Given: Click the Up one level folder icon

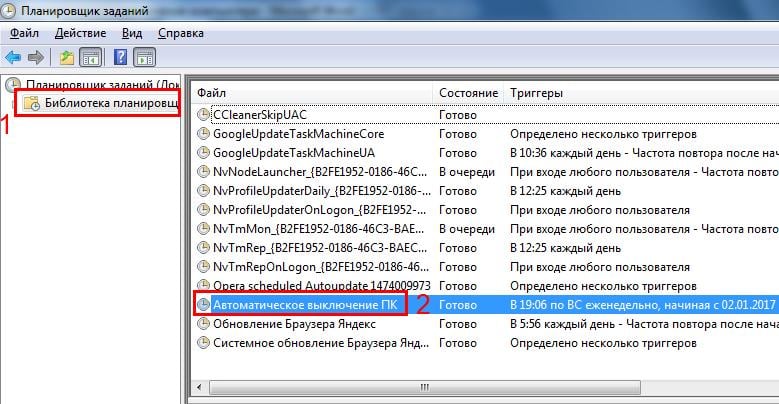Looking at the screenshot, I should click(x=66, y=57).
